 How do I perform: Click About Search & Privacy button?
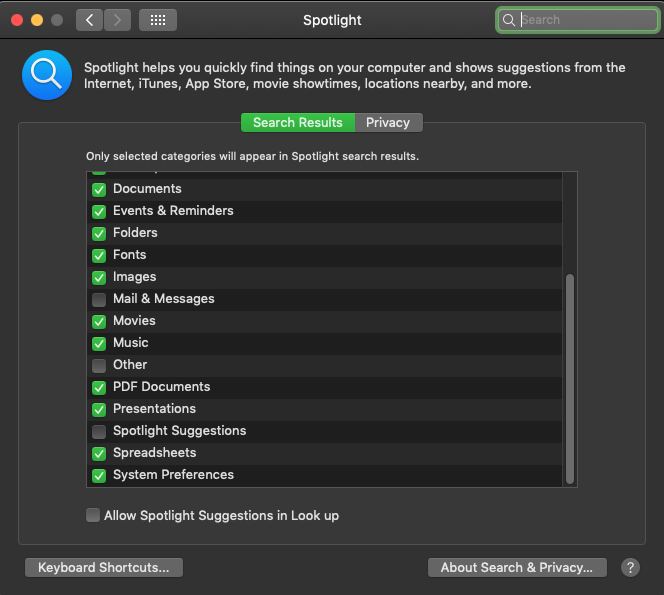[517, 567]
